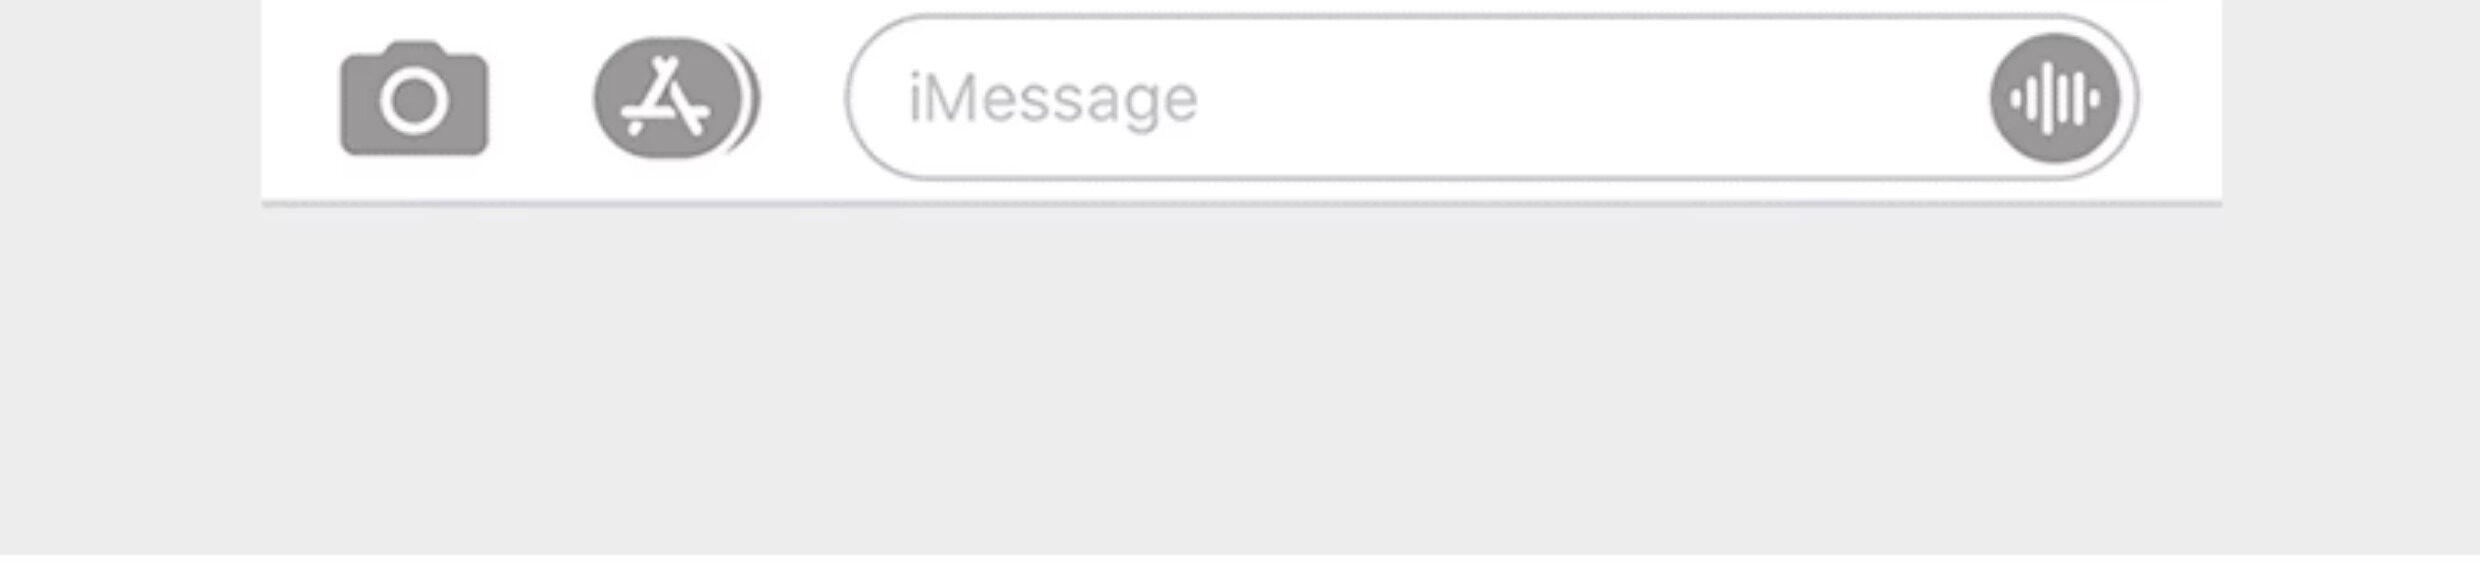Image resolution: width=2480 pixels, height=568 pixels.
Task: Take a photo using camera button
Action: click(414, 98)
